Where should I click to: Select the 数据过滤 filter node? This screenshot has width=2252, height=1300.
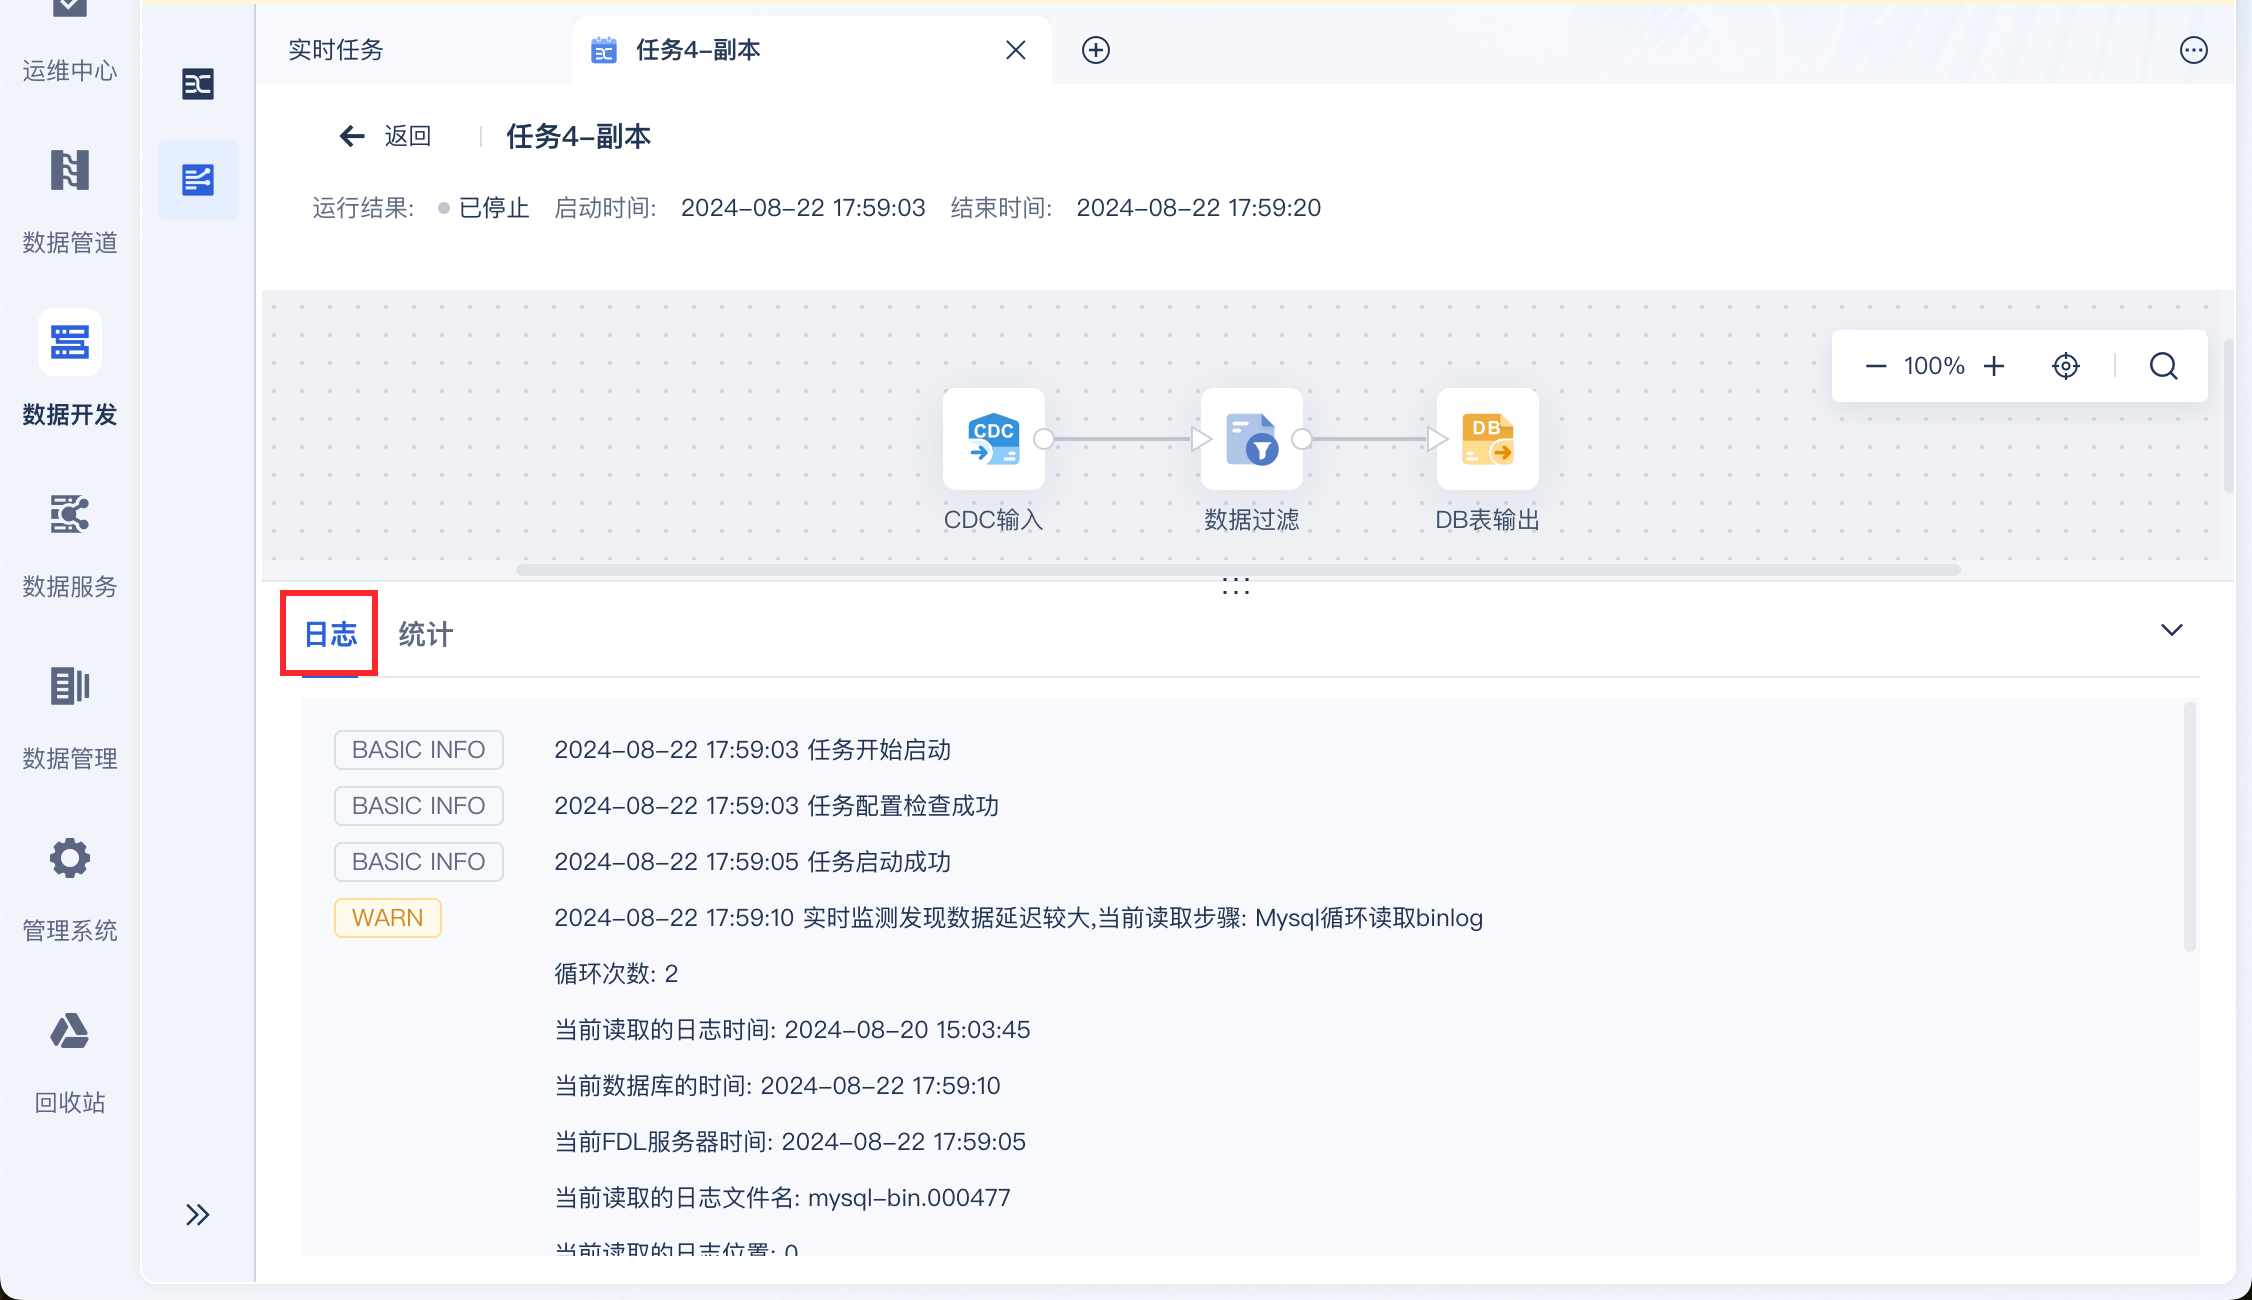(x=1251, y=439)
